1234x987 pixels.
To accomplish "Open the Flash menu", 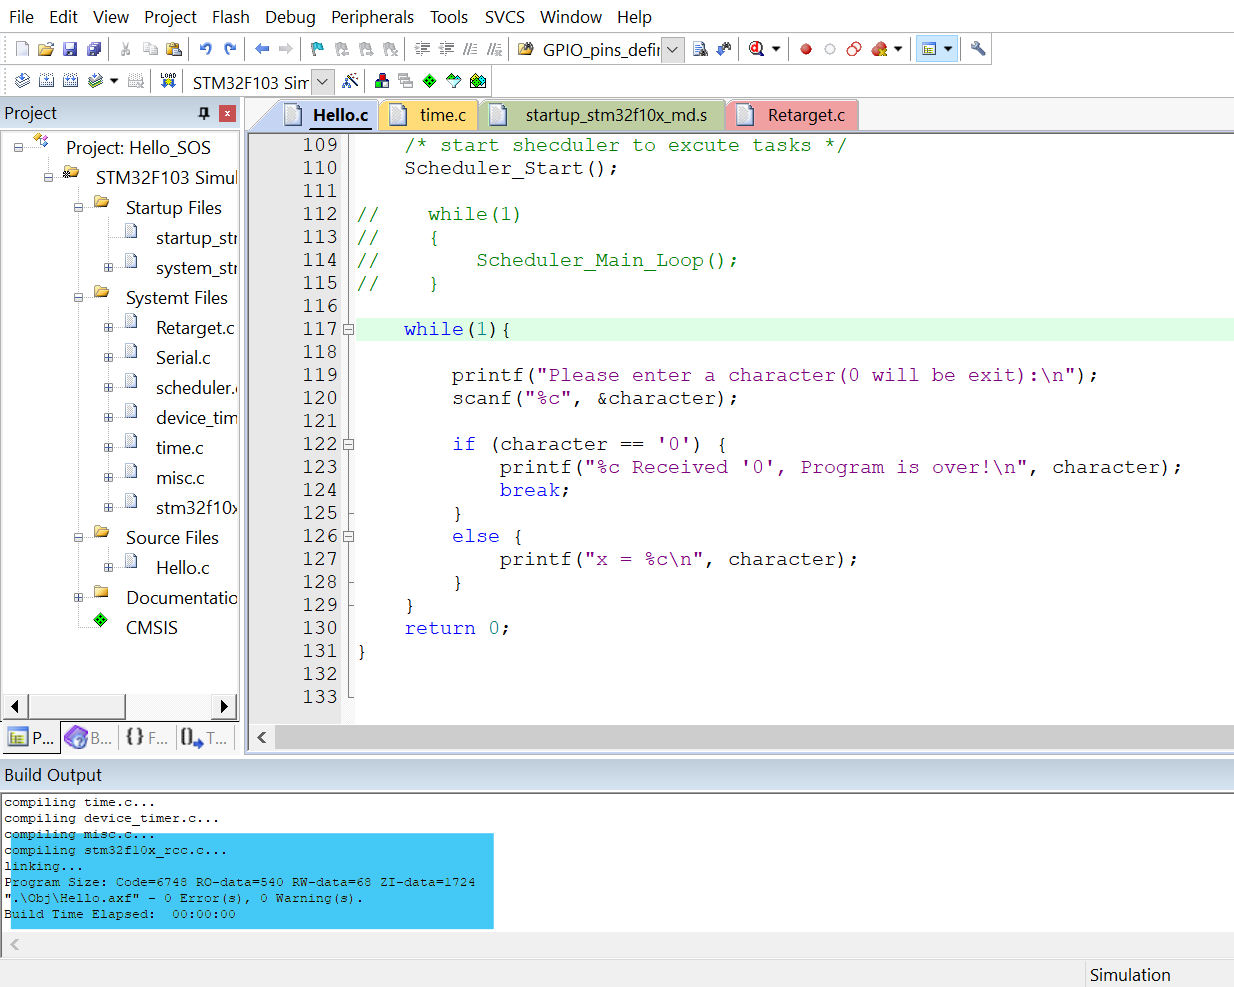I will [231, 17].
